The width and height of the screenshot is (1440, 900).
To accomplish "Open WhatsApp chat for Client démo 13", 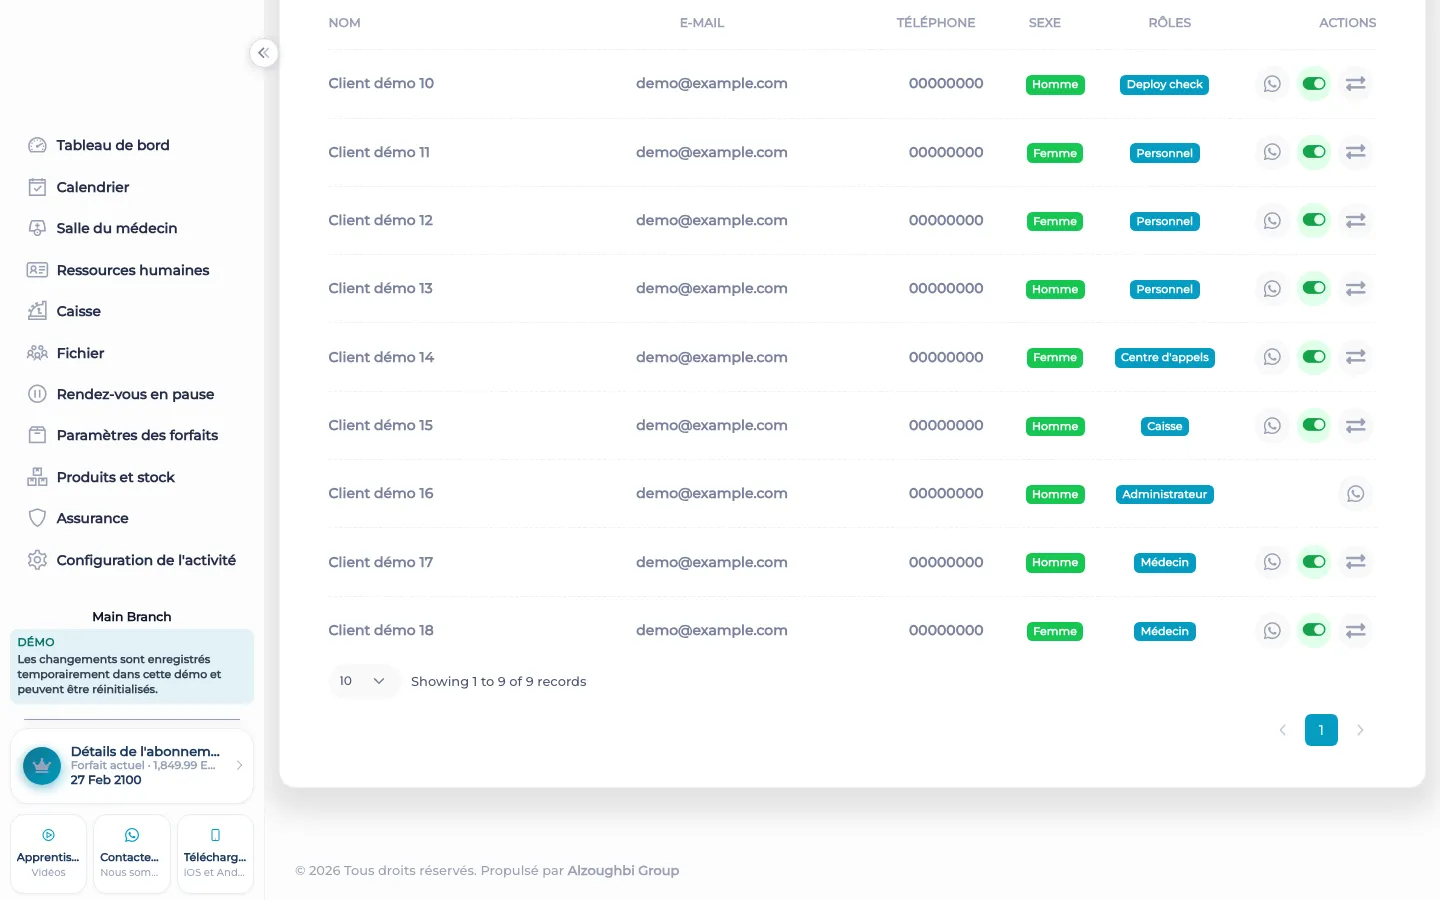I will tap(1272, 288).
